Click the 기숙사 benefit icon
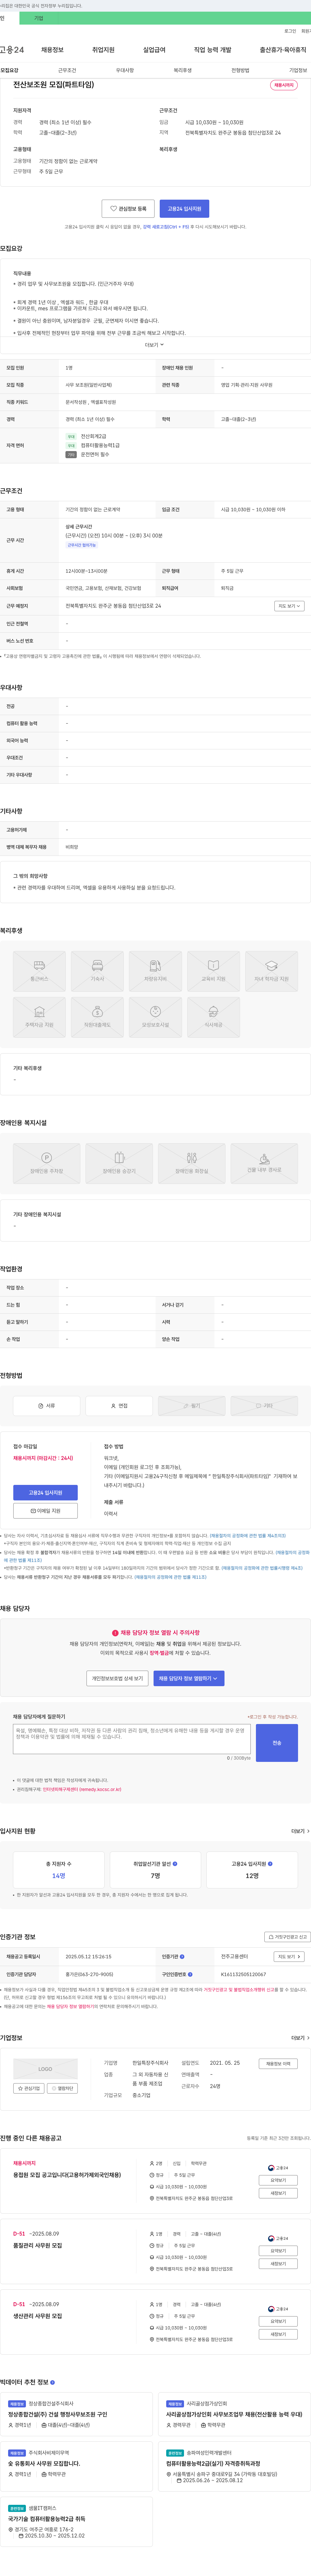This screenshot has width=311, height=2576. pyautogui.click(x=97, y=971)
